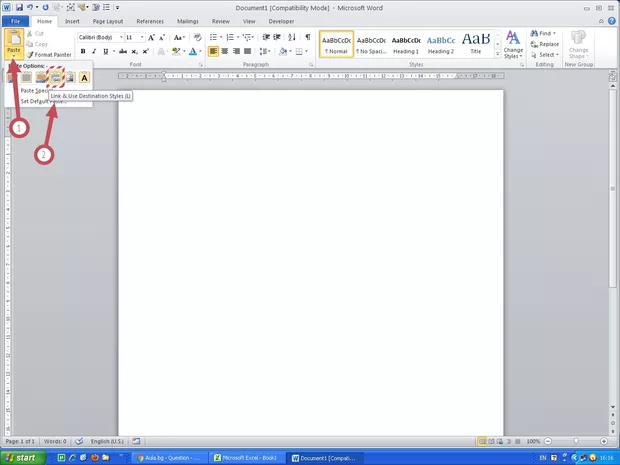Viewport: 620px width, 465px height.
Task: Choose the Keep Text Only paste option
Action: click(x=84, y=77)
